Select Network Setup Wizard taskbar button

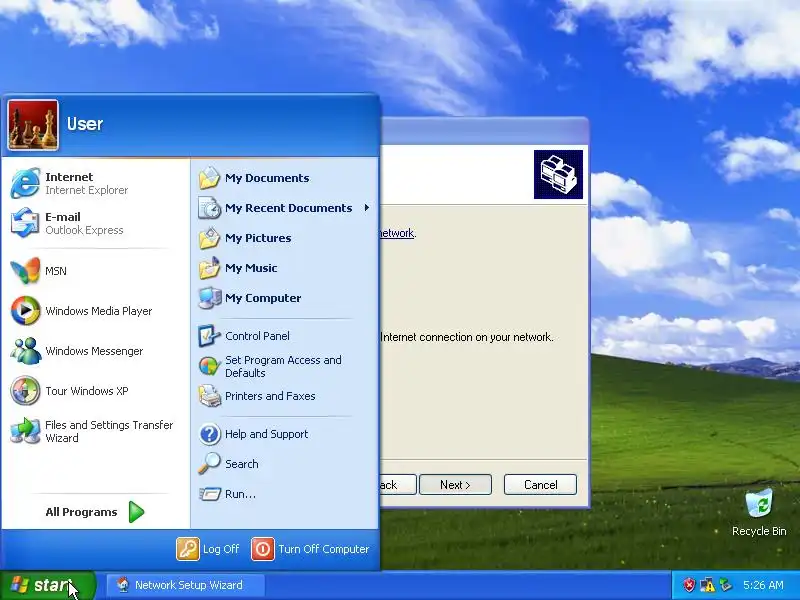click(x=186, y=585)
